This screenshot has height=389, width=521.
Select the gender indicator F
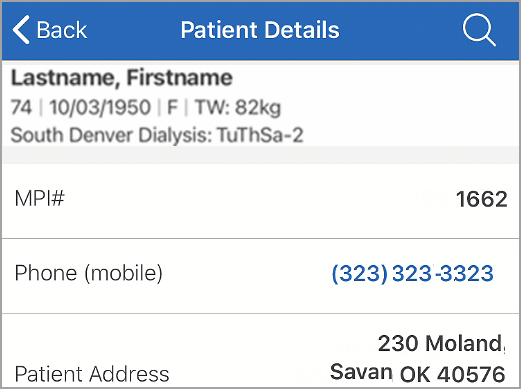[172, 107]
